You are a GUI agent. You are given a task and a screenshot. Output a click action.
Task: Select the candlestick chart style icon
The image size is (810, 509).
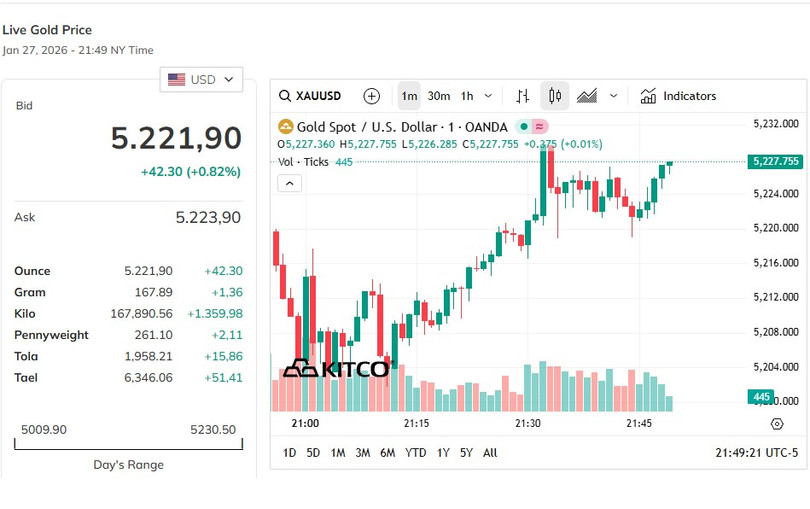pos(555,96)
